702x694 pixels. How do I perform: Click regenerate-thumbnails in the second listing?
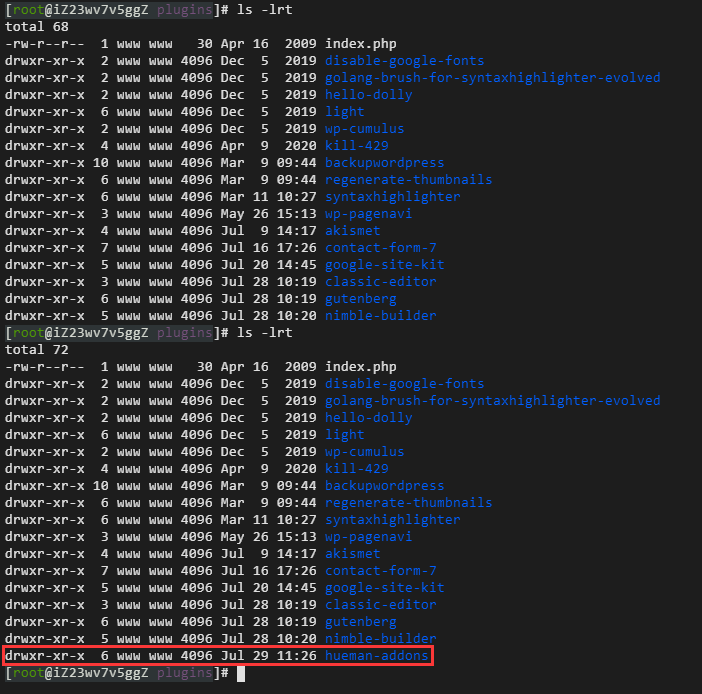coord(408,503)
